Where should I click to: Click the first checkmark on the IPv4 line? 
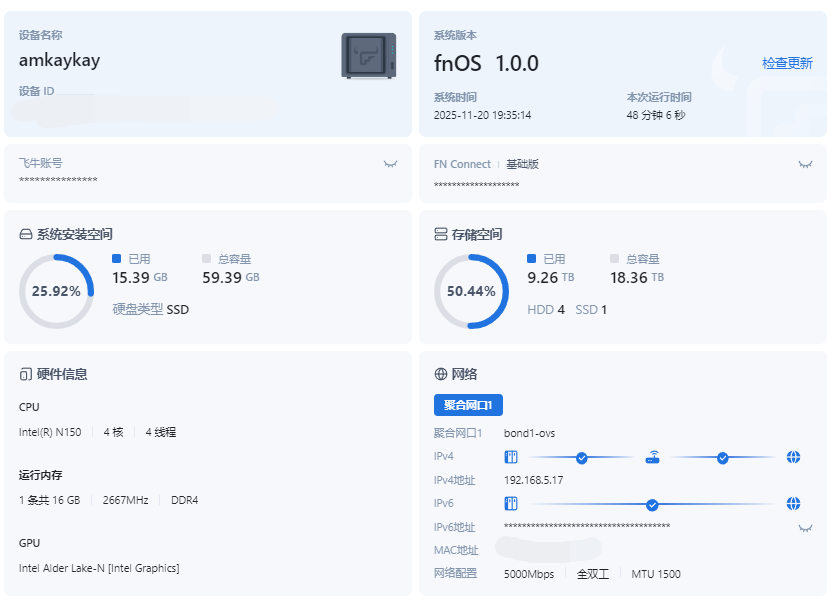pos(583,457)
